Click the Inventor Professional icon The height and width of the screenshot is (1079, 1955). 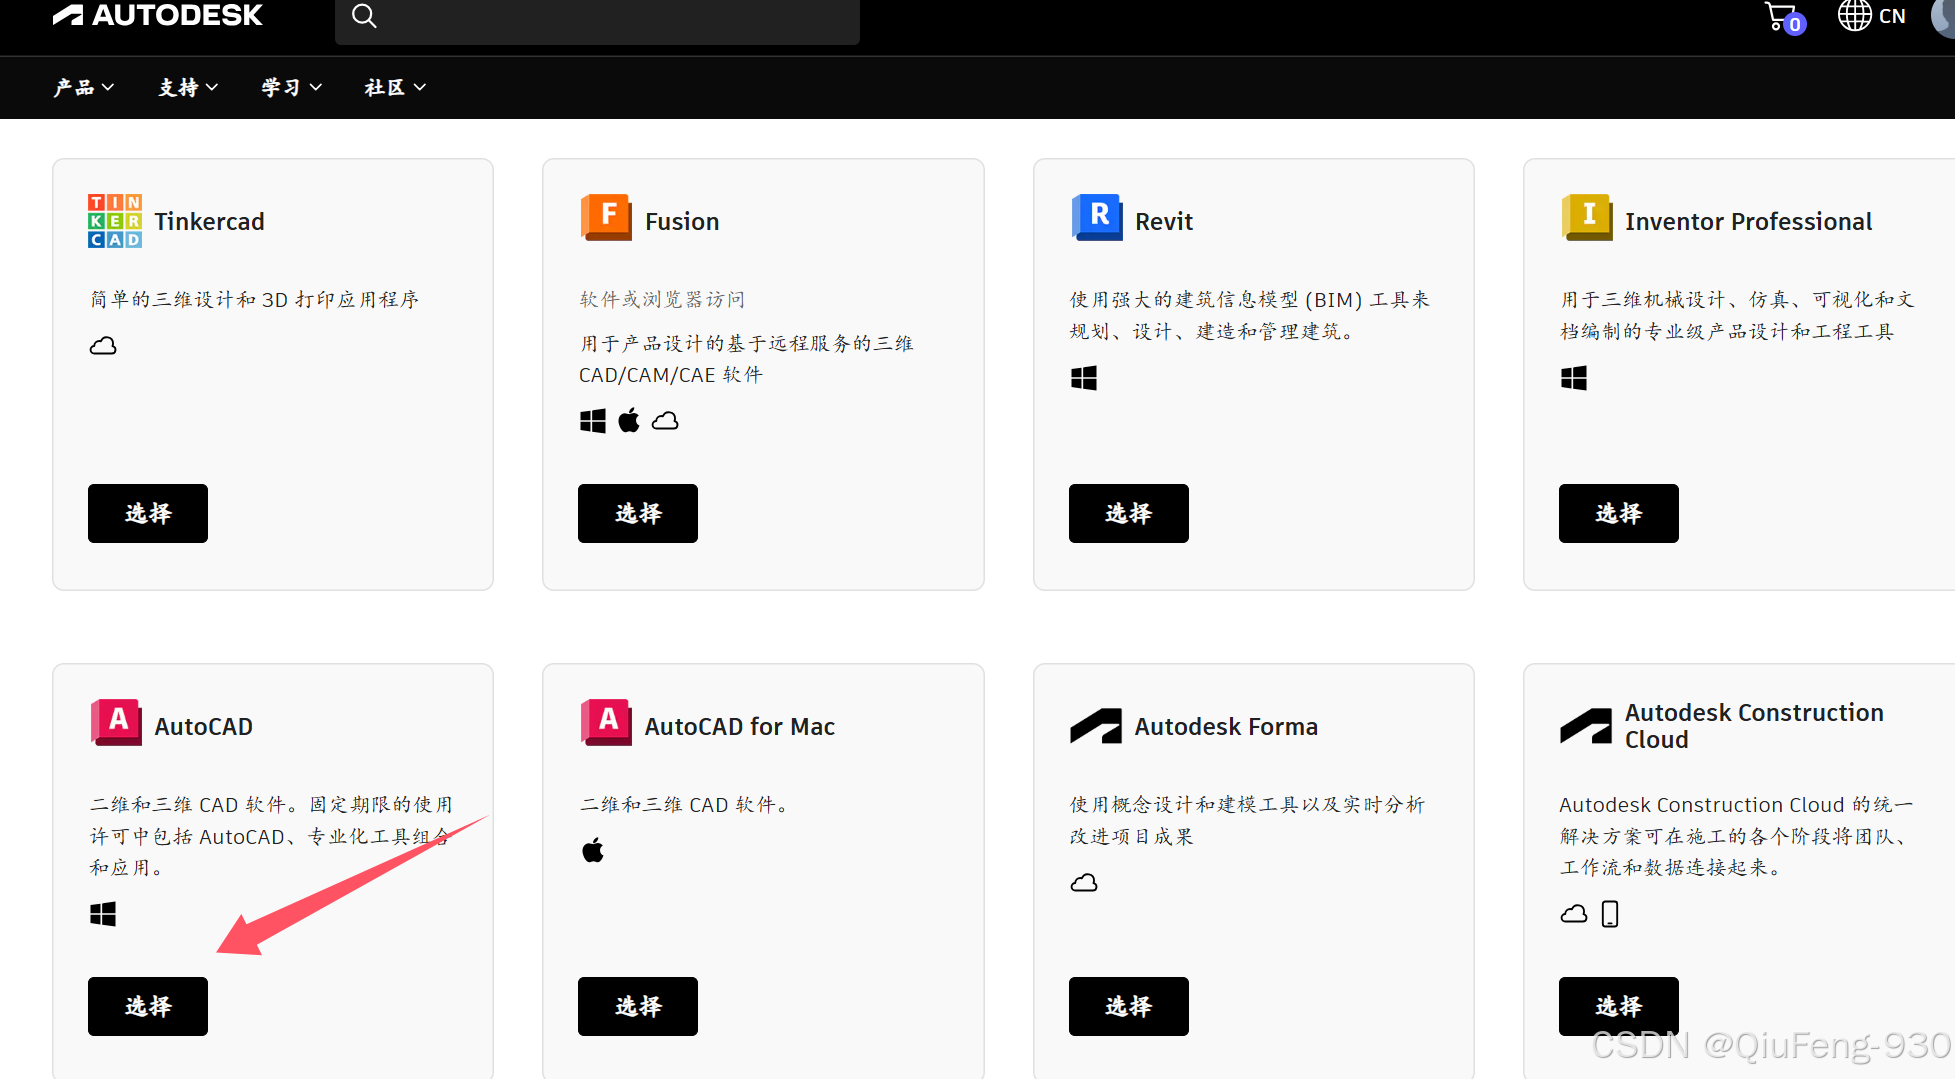click(1587, 218)
